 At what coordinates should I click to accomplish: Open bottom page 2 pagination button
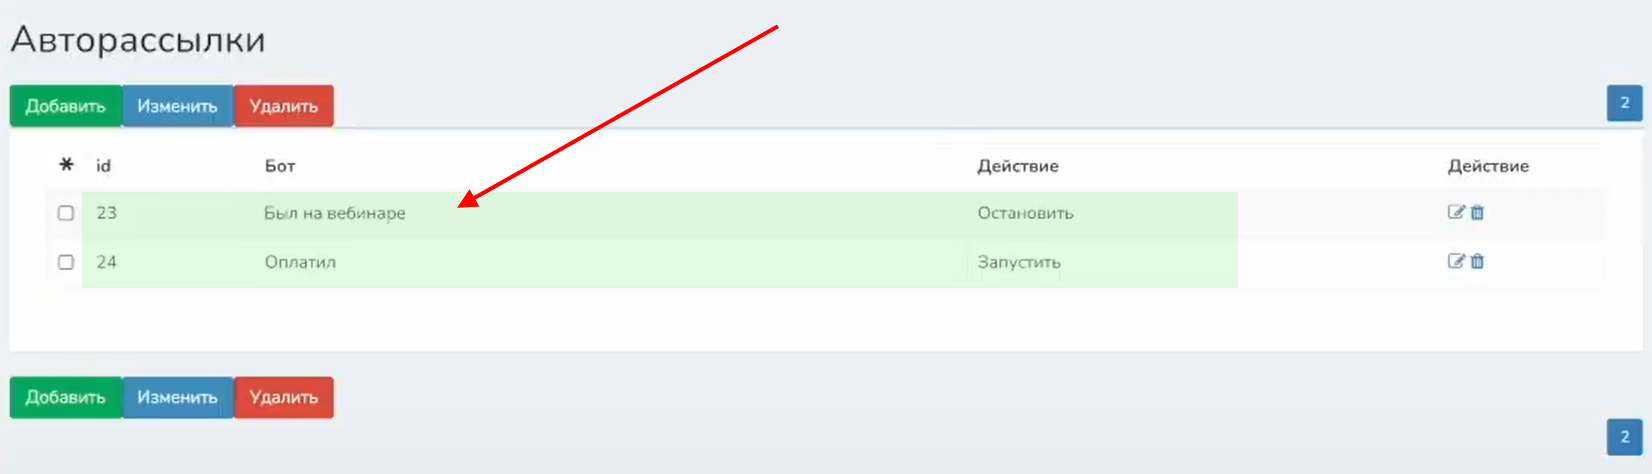[x=1625, y=437]
